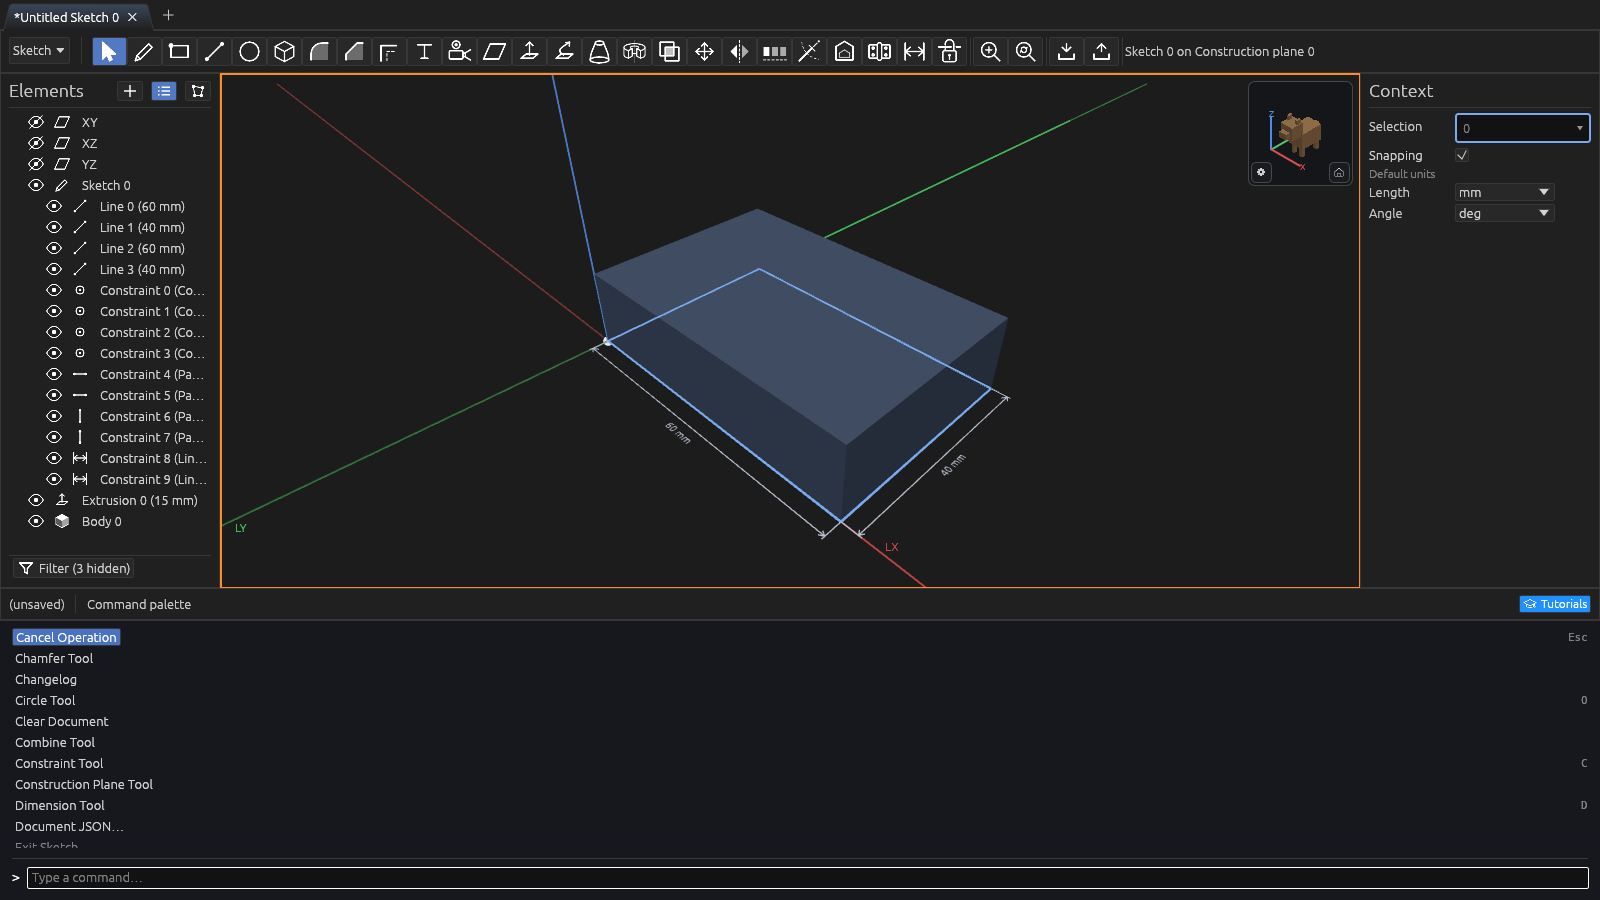The image size is (1600, 900).
Task: Select the Text tool
Action: click(x=424, y=51)
